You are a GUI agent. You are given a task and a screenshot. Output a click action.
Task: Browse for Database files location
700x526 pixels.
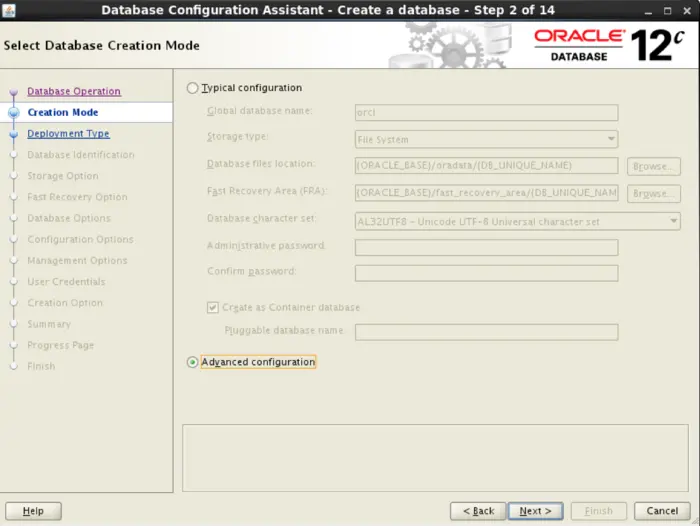[x=654, y=166]
